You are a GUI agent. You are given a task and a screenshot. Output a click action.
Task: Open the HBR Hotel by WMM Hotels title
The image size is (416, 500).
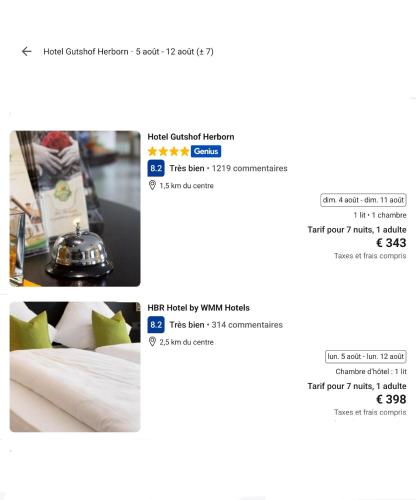click(198, 308)
